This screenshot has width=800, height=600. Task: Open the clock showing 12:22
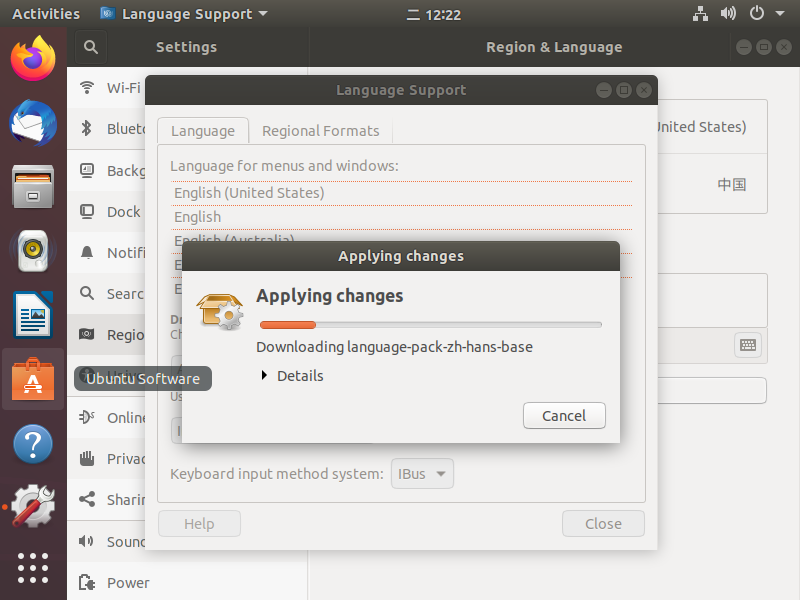[434, 15]
